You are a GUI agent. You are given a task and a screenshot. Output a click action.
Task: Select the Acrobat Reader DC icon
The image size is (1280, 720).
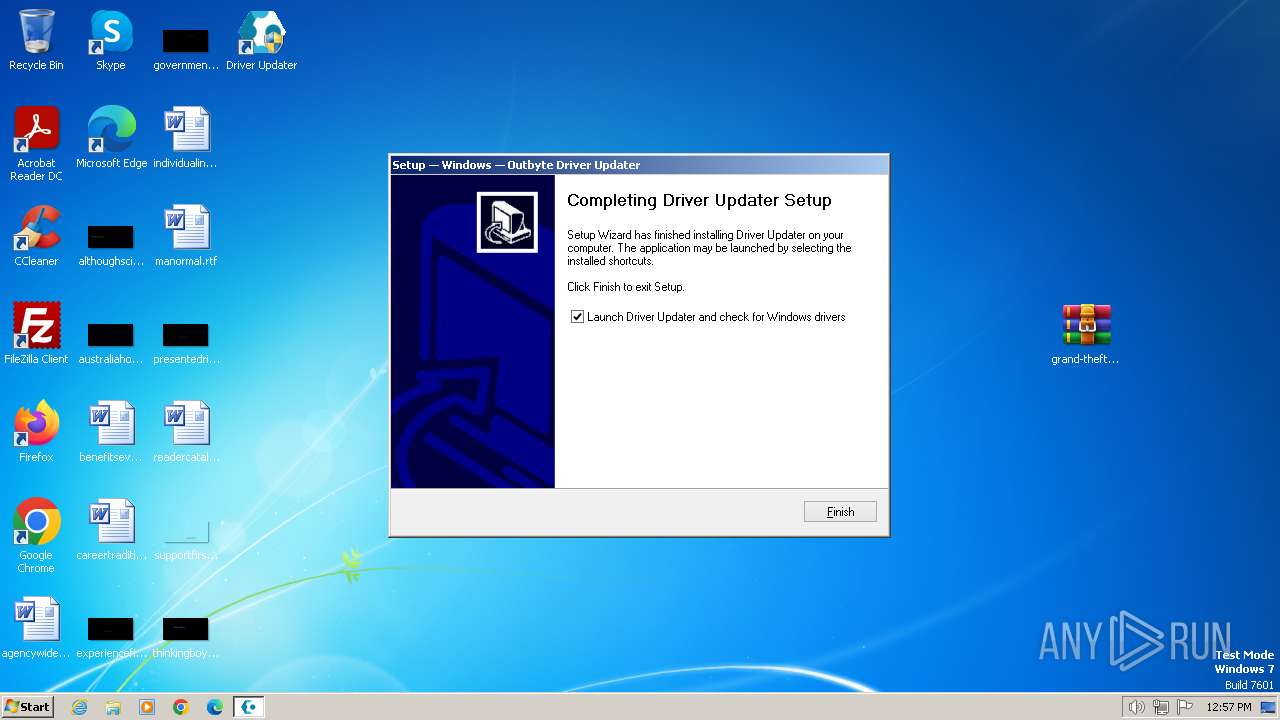click(36, 145)
